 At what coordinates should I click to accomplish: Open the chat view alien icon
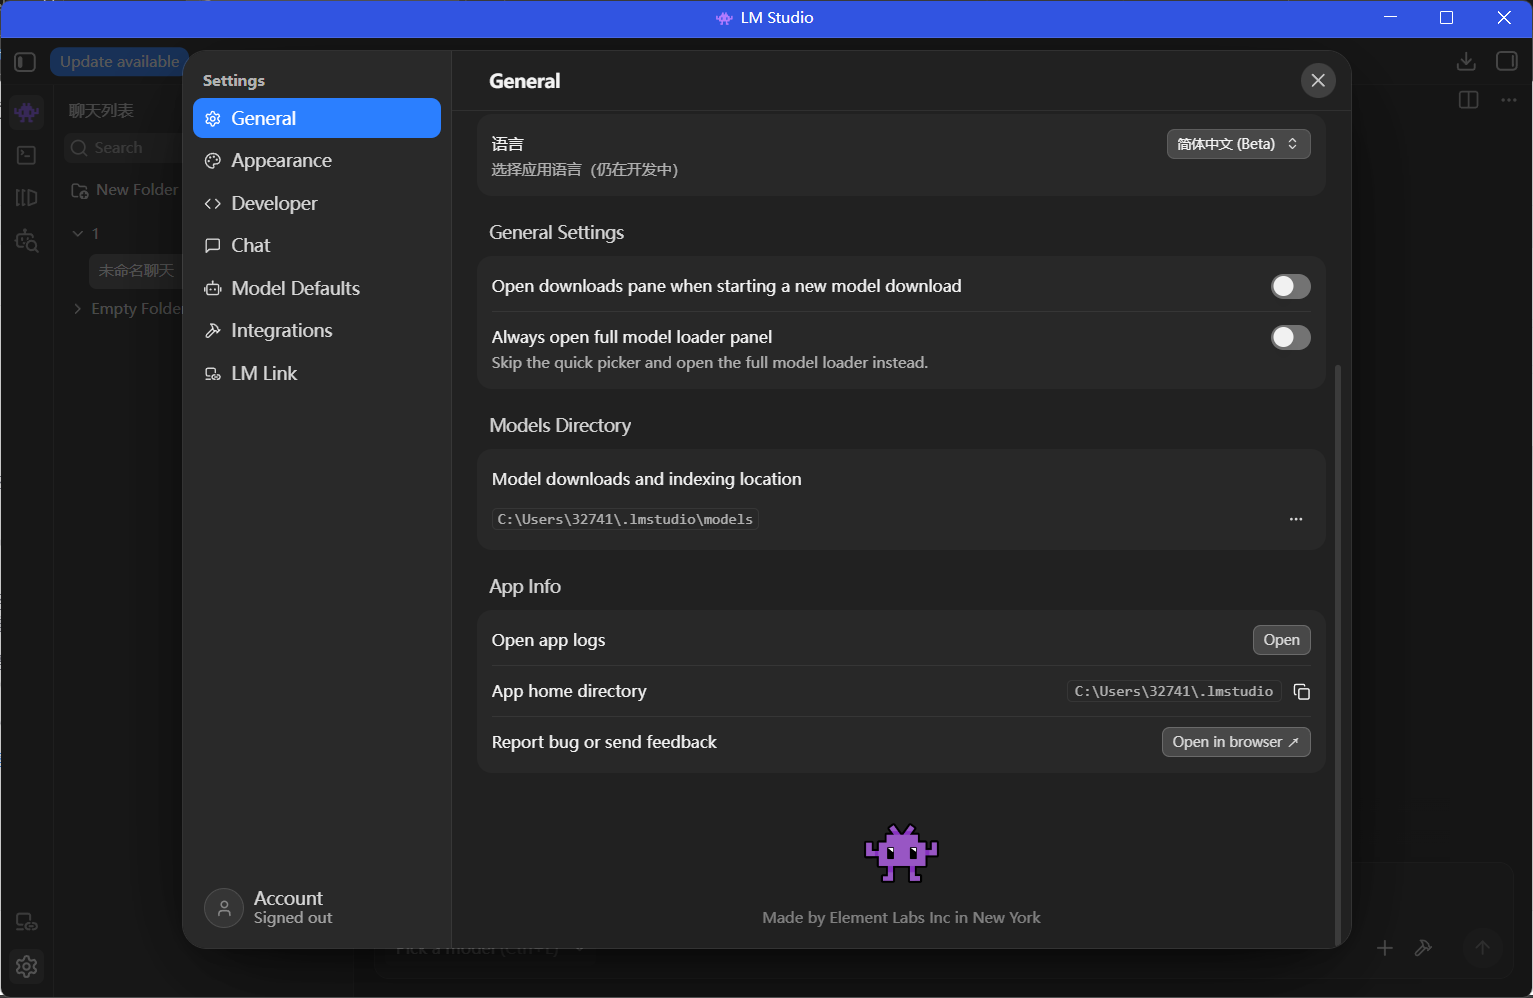coord(27,112)
